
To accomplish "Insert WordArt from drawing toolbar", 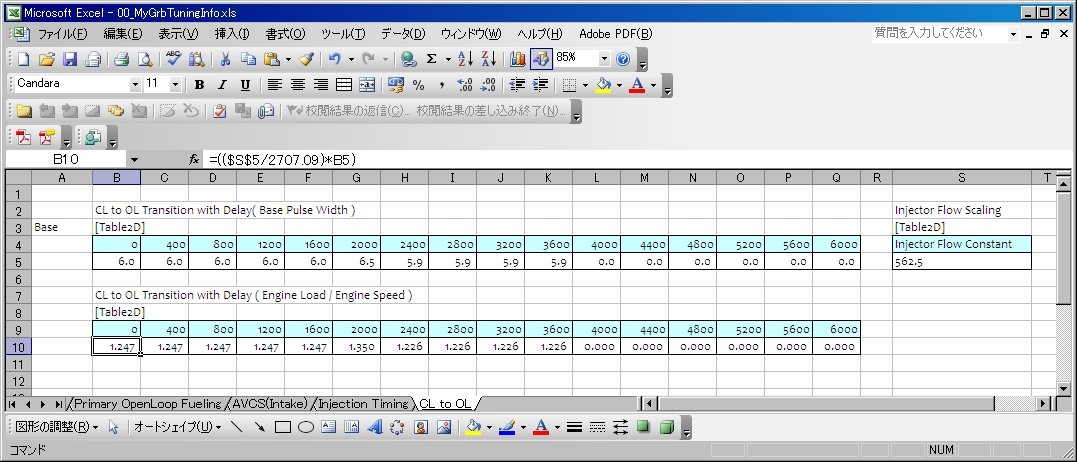I will [374, 427].
